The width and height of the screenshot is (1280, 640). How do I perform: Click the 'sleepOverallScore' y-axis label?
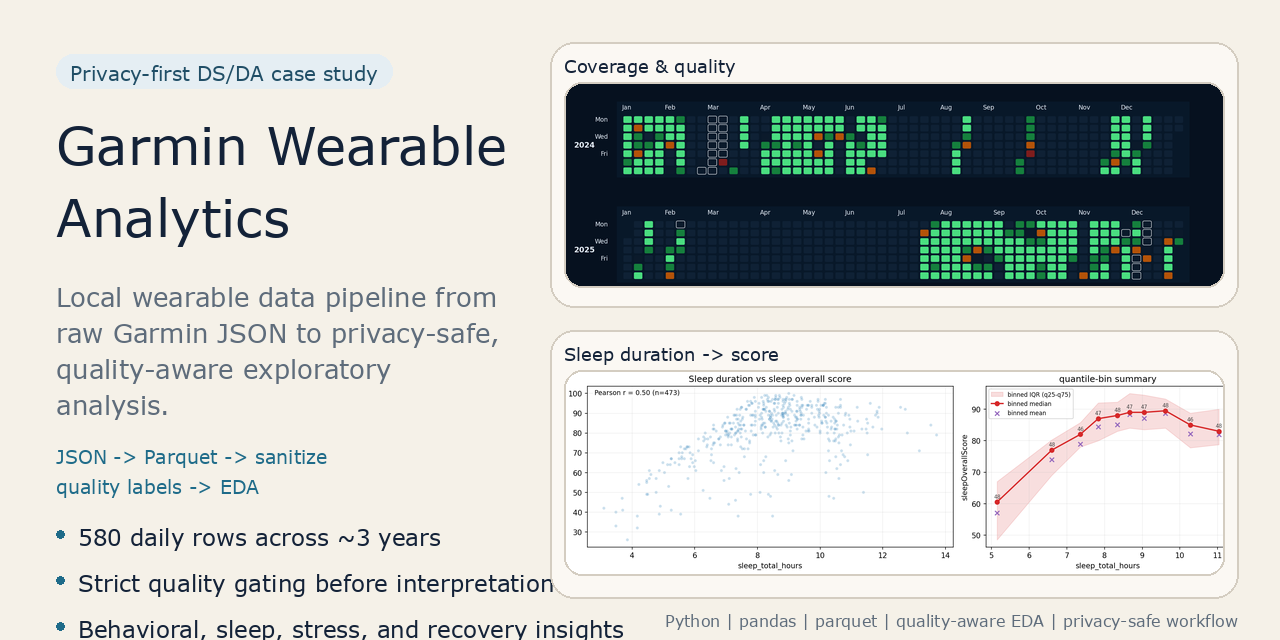pyautogui.click(x=965, y=468)
